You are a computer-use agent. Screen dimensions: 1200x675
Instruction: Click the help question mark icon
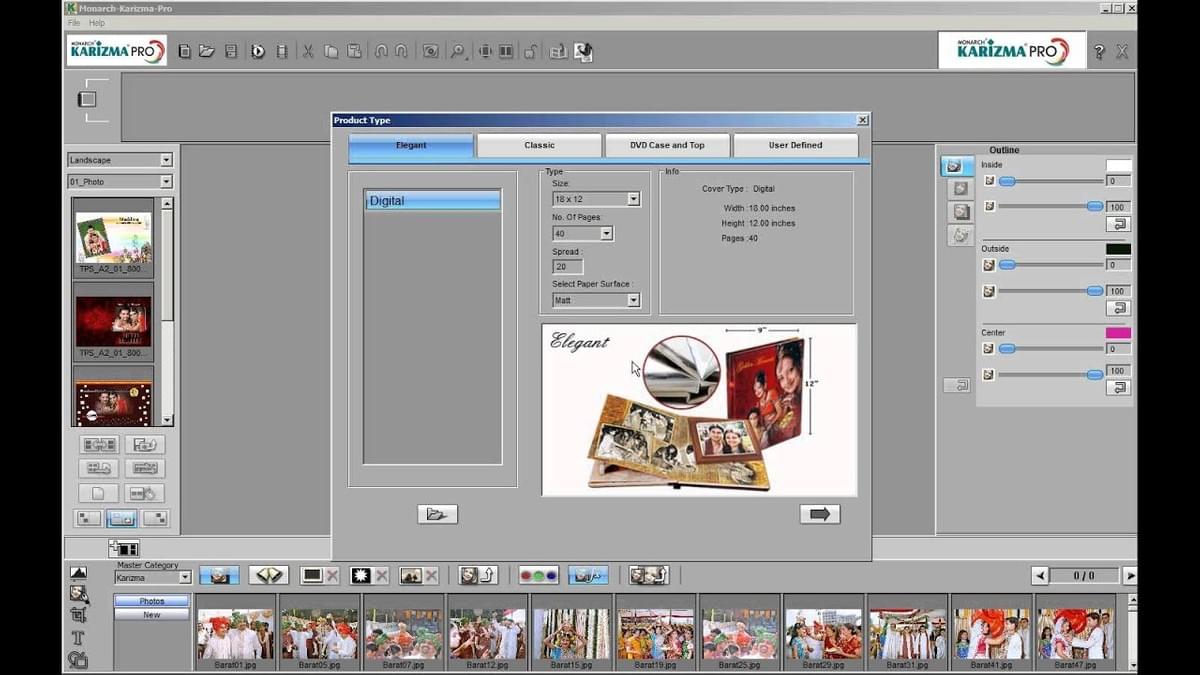(x=1099, y=52)
